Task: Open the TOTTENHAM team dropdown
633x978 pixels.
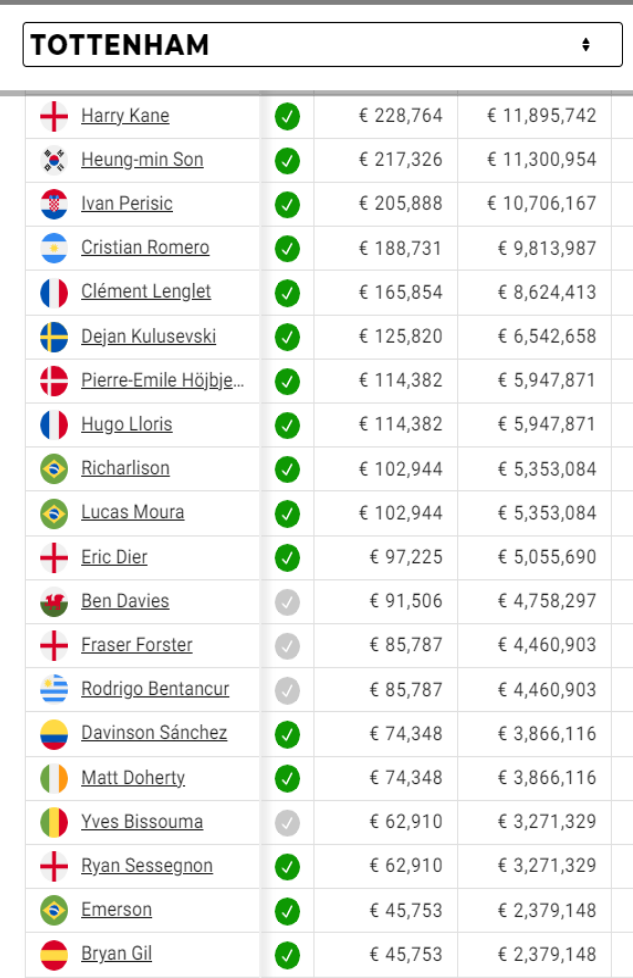Action: coord(322,44)
